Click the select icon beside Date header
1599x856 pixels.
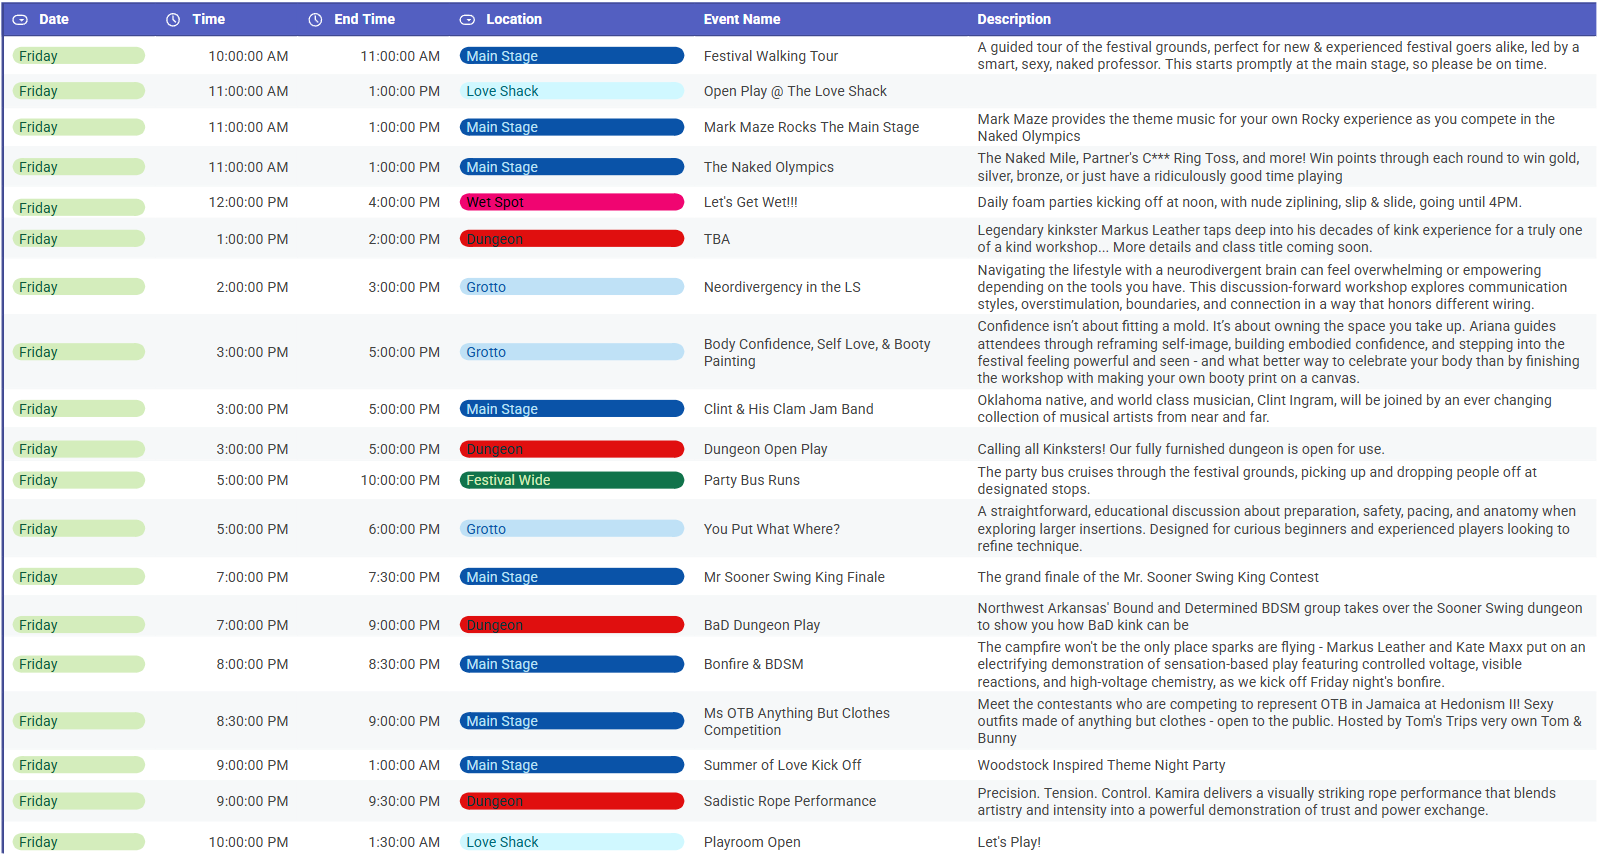point(20,20)
